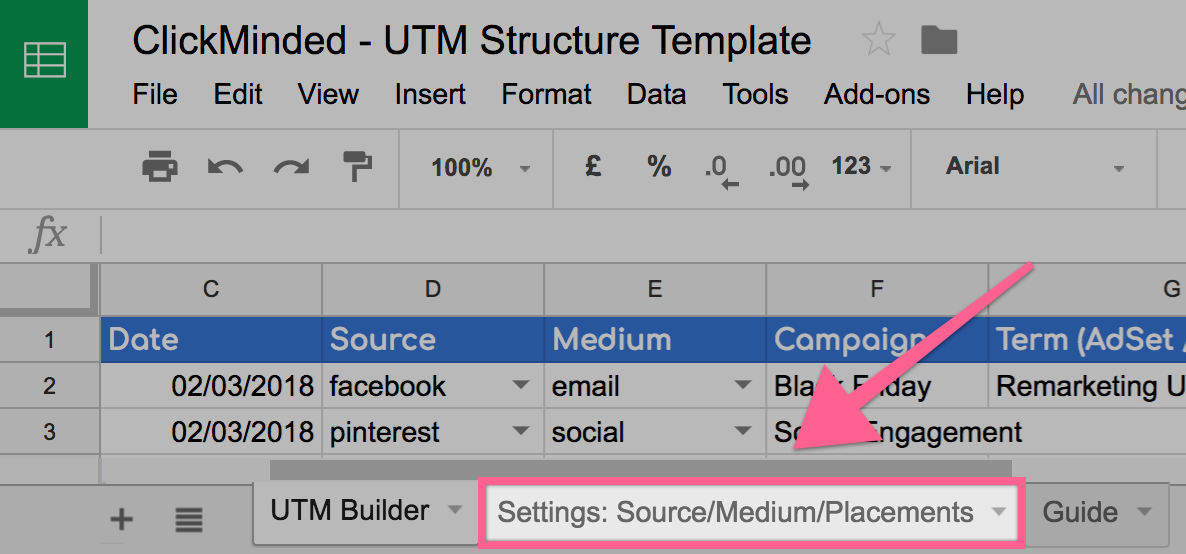This screenshot has height=554, width=1186.
Task: Expand the facebook source dropdown
Action: [x=520, y=386]
